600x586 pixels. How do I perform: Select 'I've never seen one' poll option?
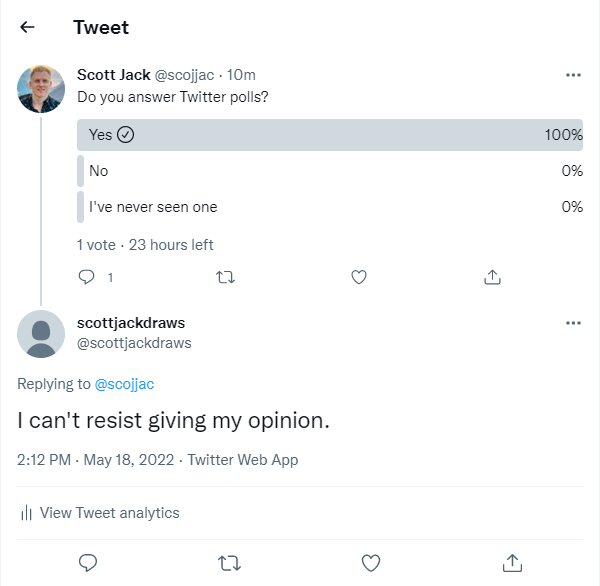pyautogui.click(x=330, y=207)
